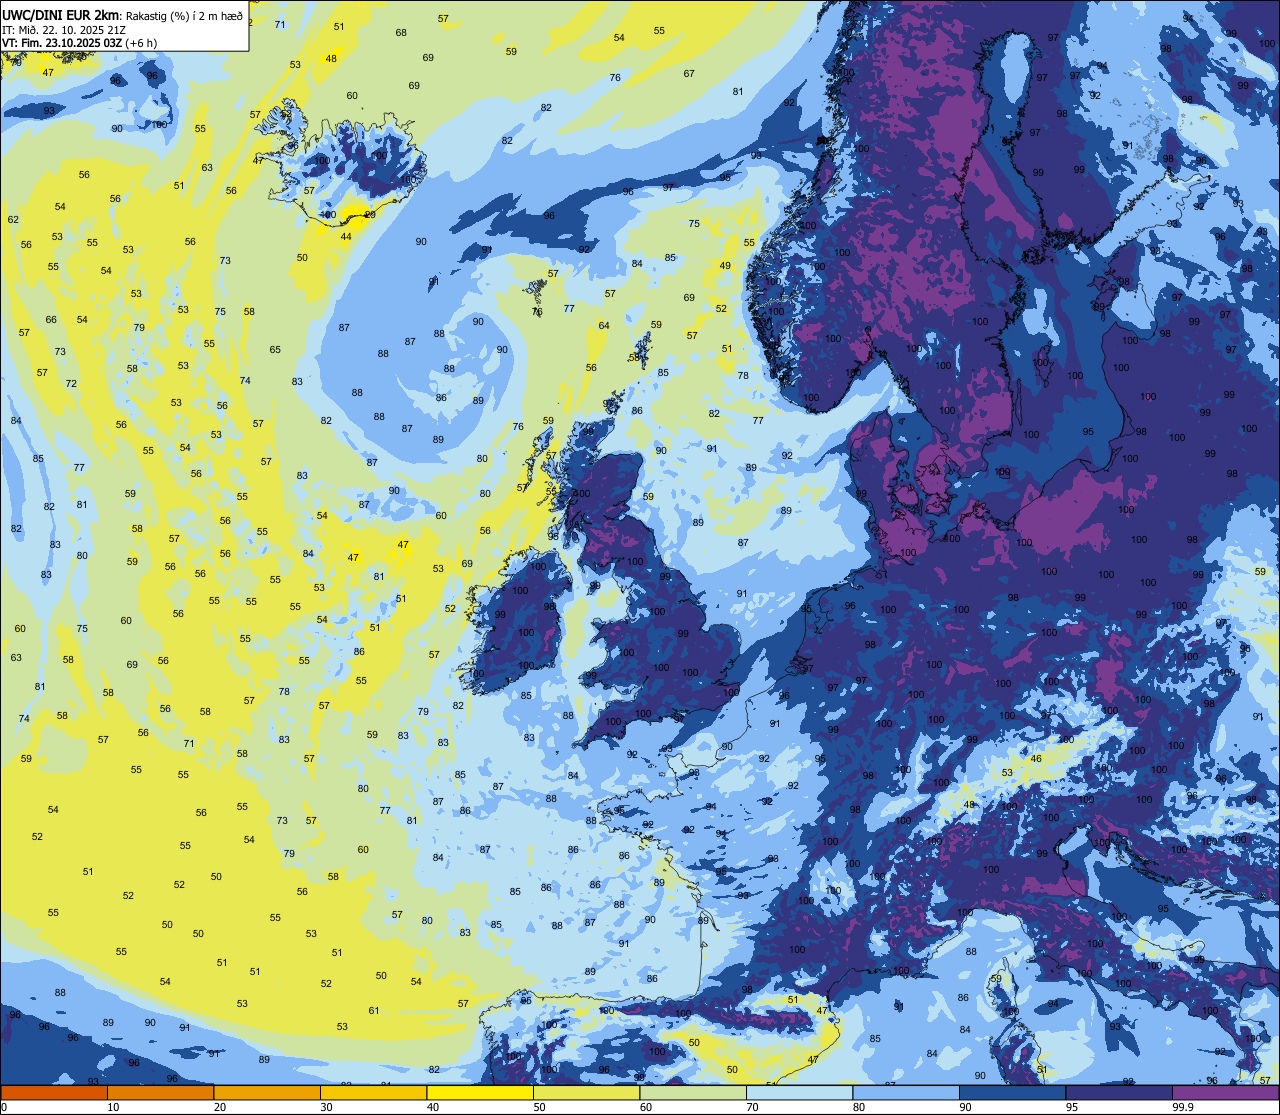Viewport: 1280px width, 1115px height.
Task: Click the humidity value "46" over the Alps
Action: click(1036, 759)
